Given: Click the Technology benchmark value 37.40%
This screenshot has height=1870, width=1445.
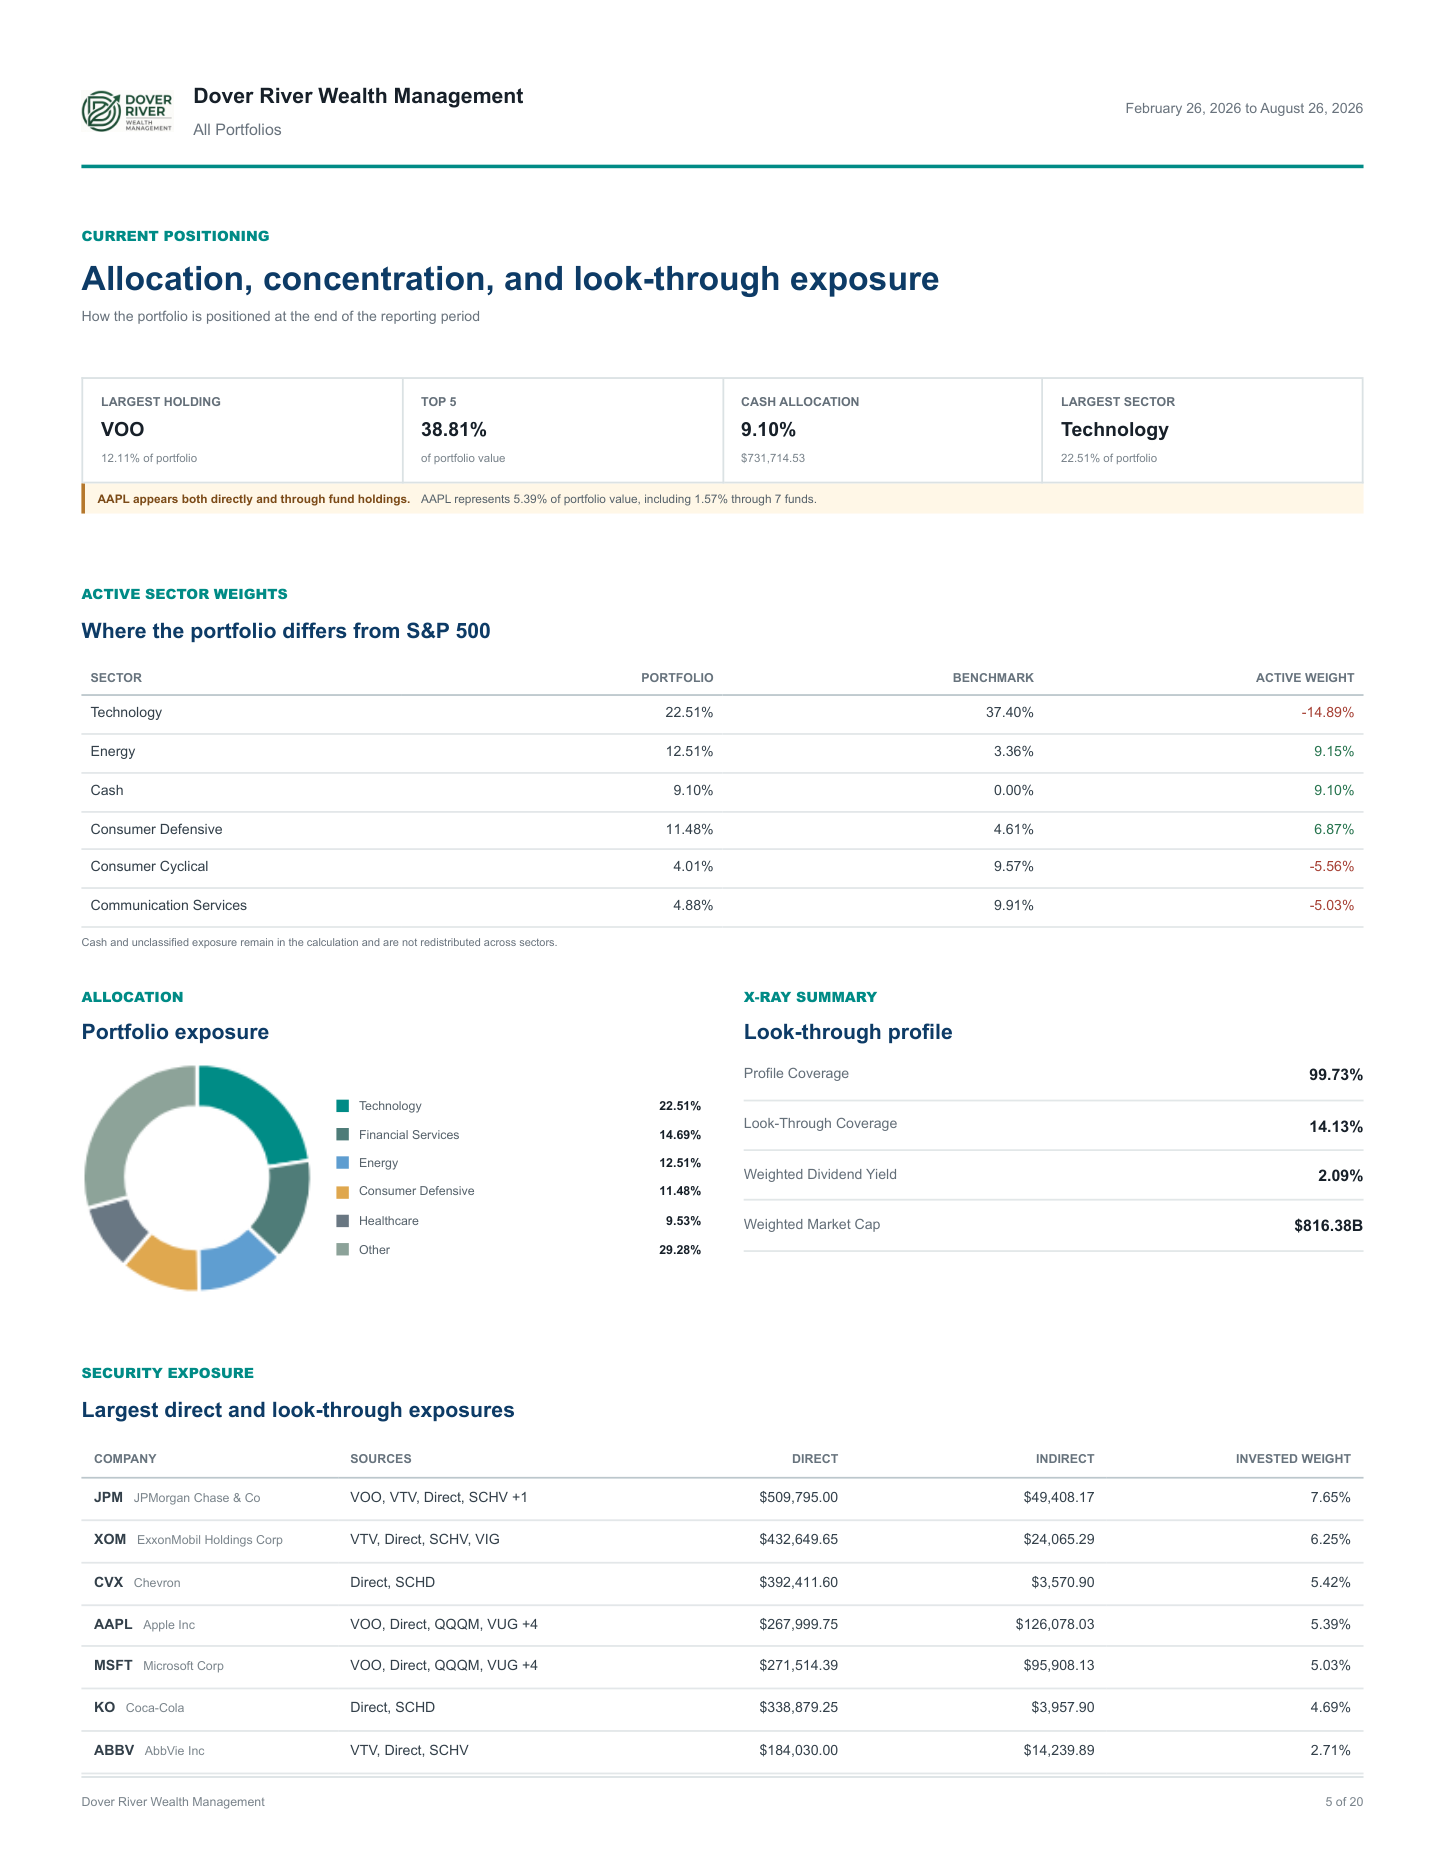Looking at the screenshot, I should pos(1010,713).
